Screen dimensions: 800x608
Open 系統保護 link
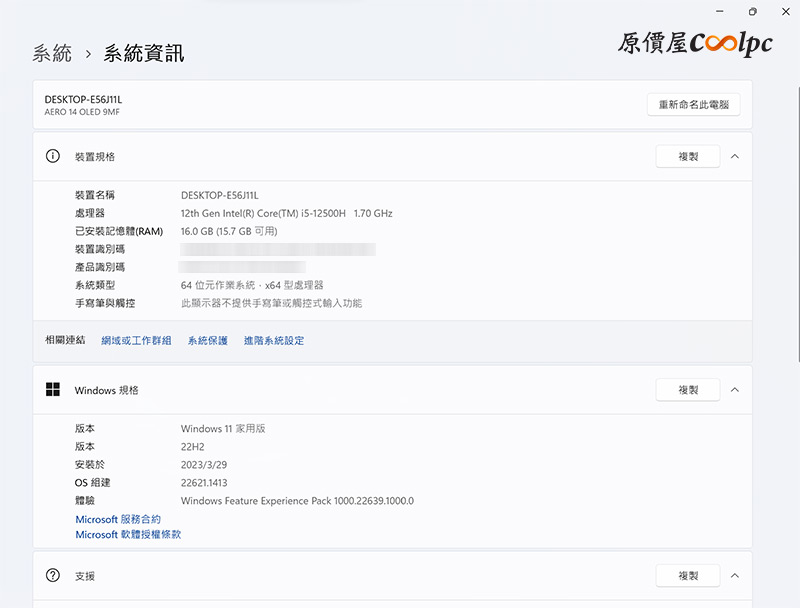point(208,341)
